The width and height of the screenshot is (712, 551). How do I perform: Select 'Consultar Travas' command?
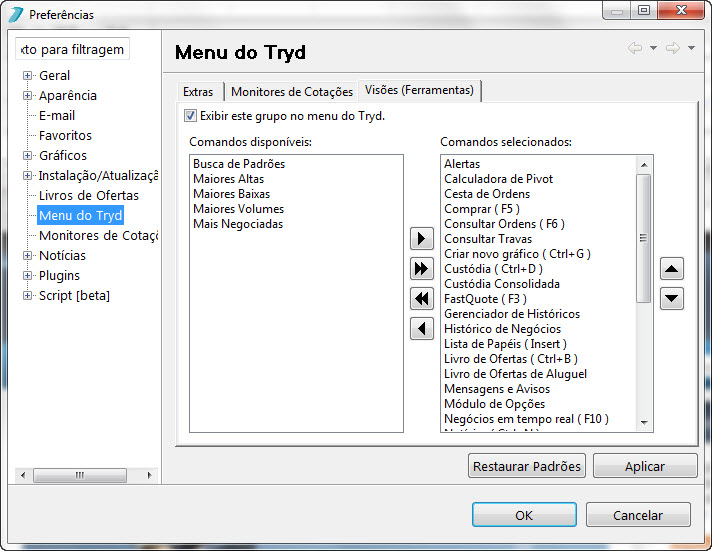488,238
